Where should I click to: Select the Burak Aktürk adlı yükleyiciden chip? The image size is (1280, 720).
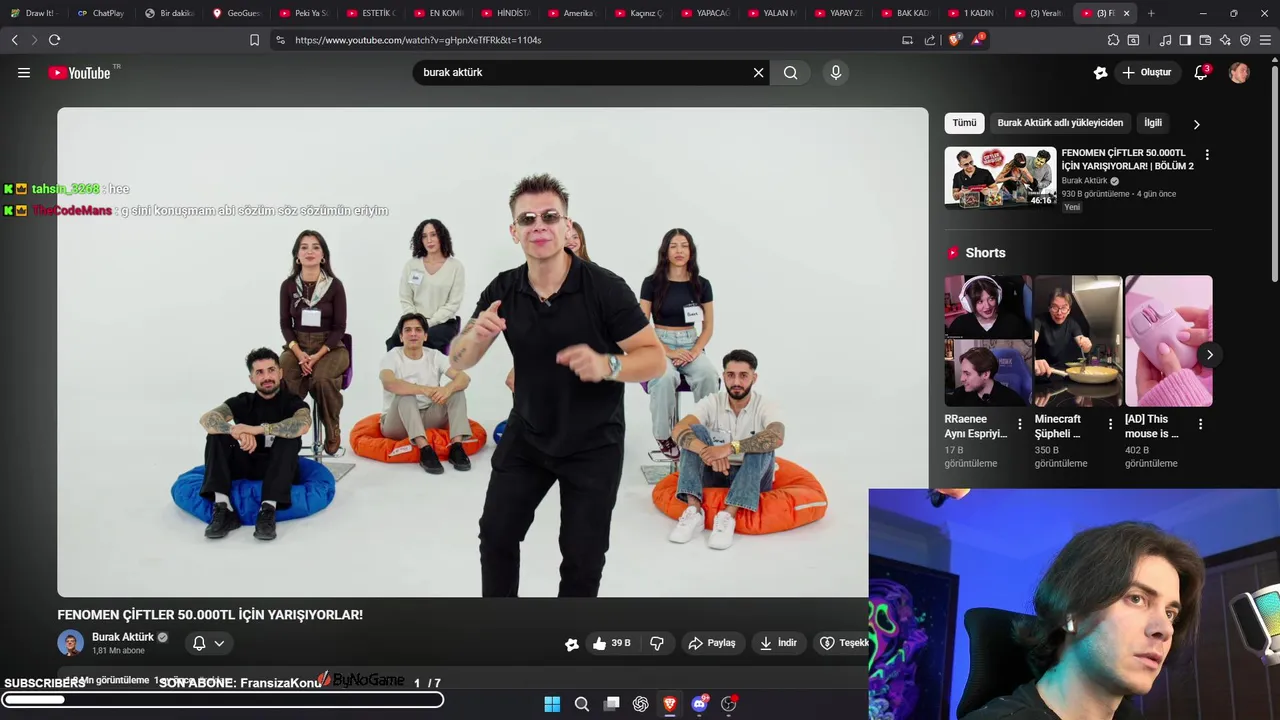click(1060, 123)
